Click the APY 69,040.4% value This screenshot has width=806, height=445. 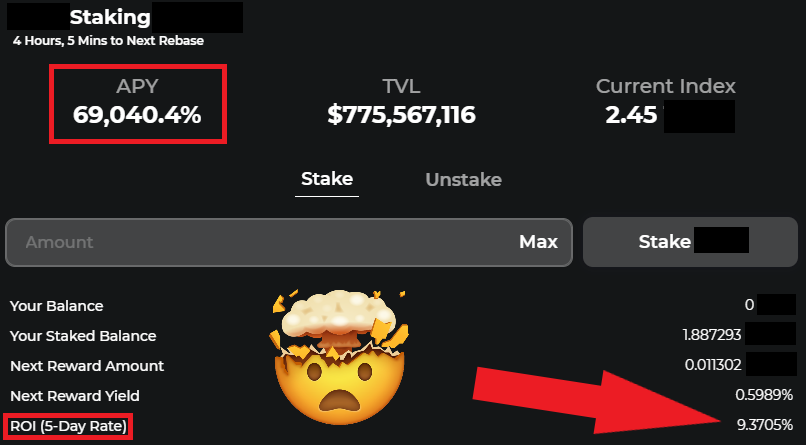click(x=137, y=115)
